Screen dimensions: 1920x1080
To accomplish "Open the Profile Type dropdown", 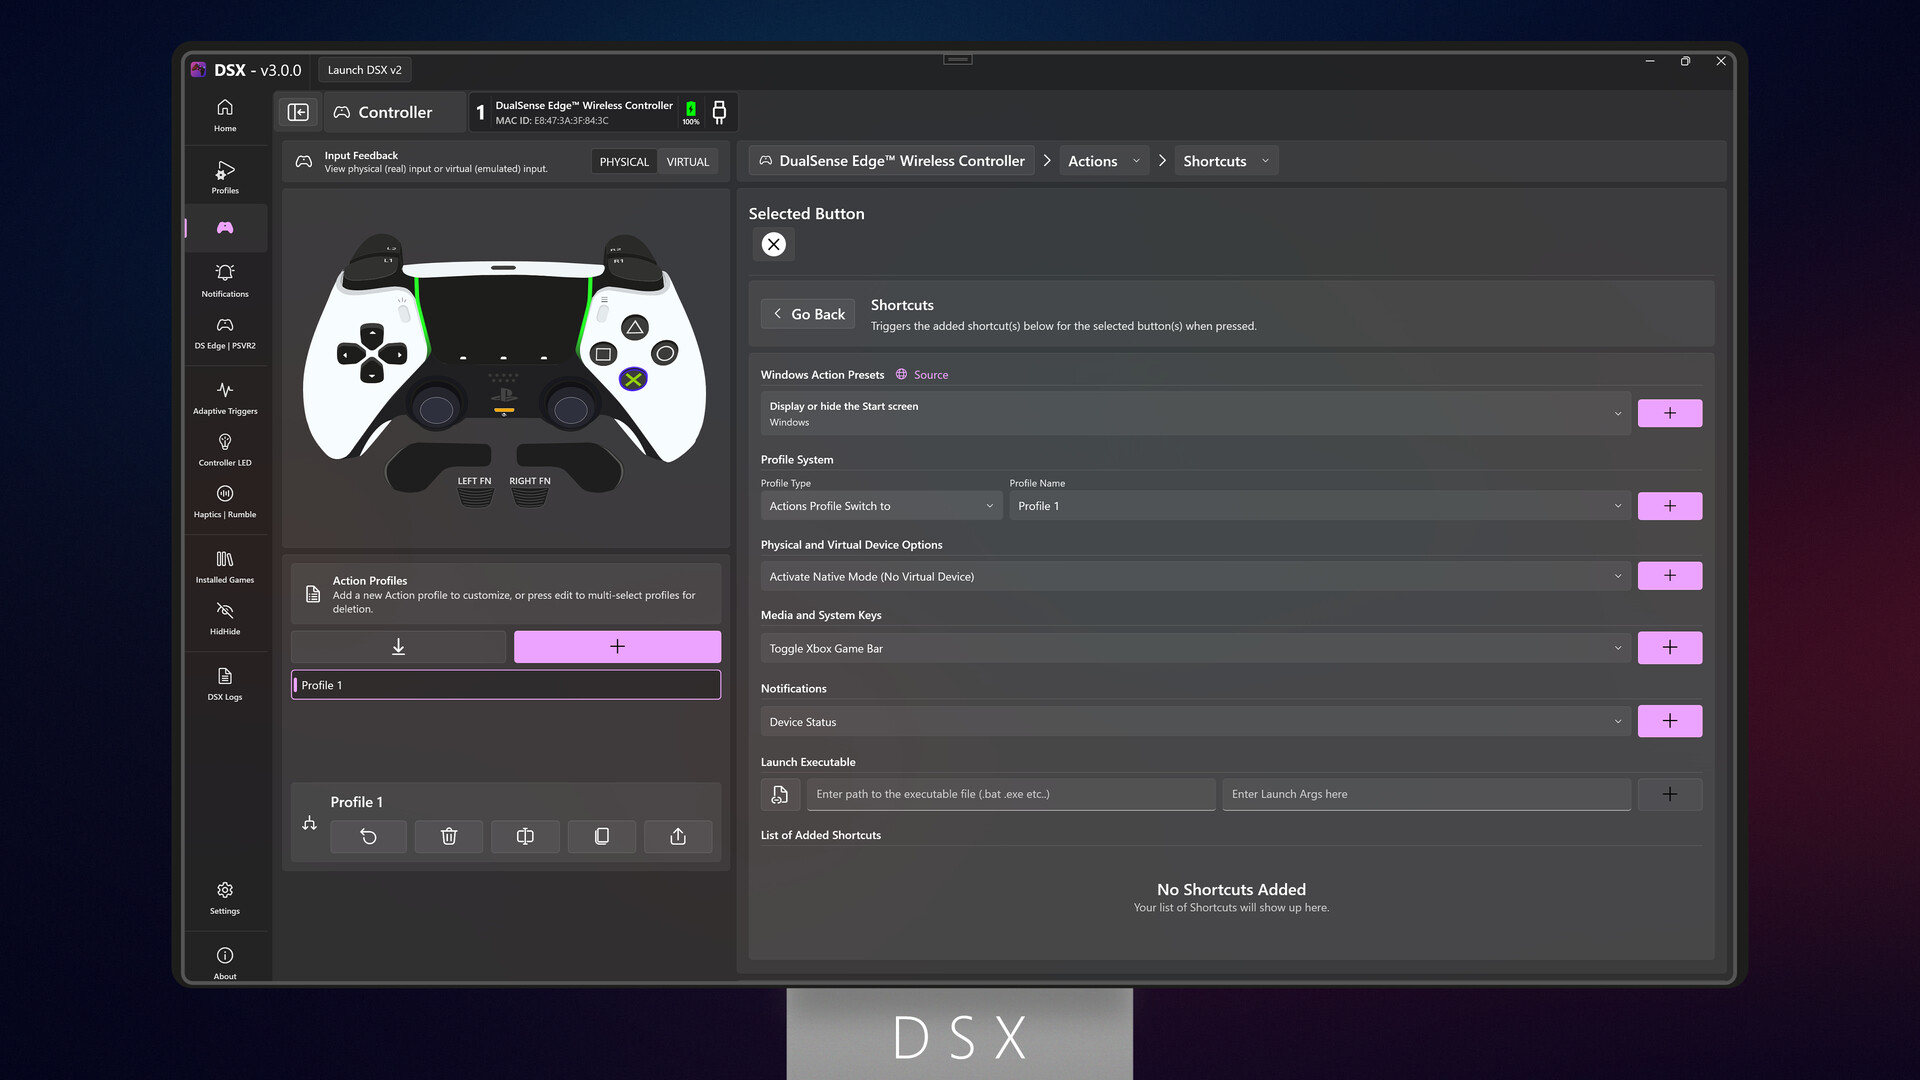I will pos(880,506).
